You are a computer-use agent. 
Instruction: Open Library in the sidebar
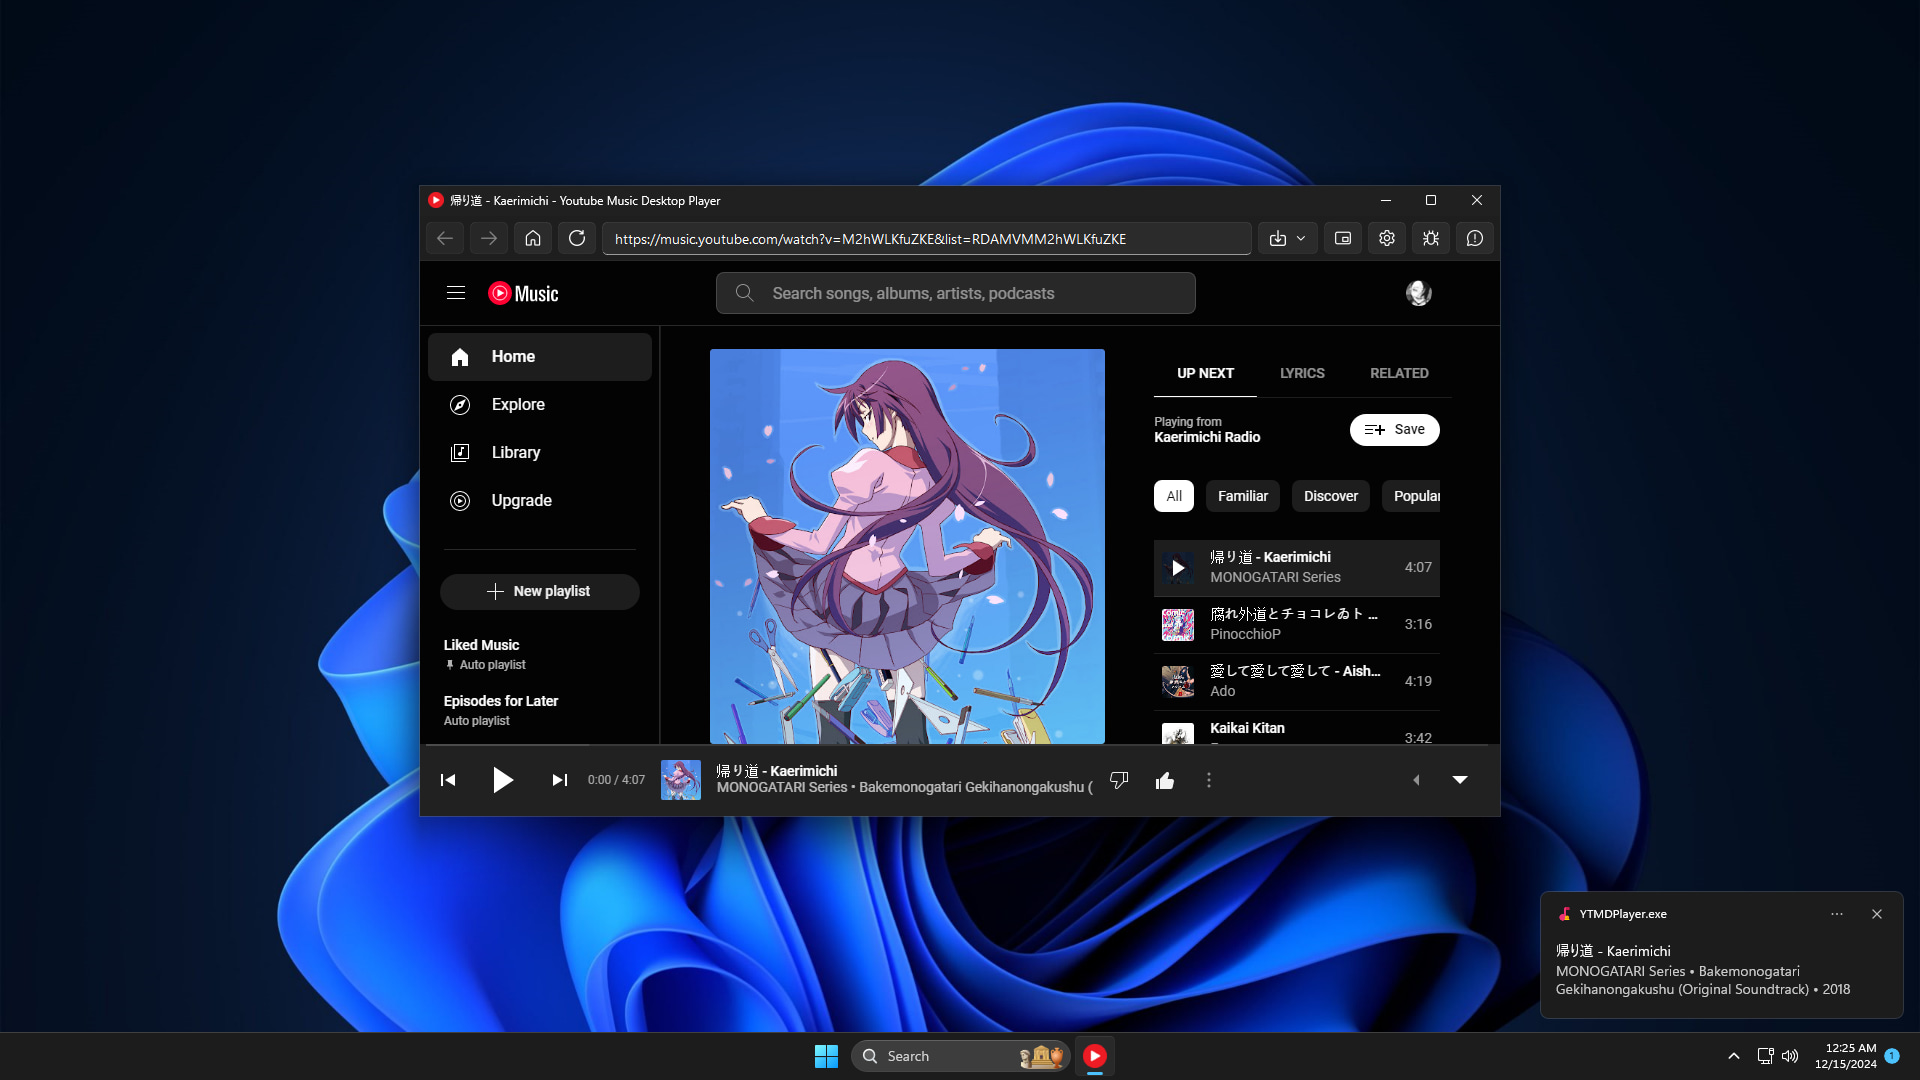540,453
